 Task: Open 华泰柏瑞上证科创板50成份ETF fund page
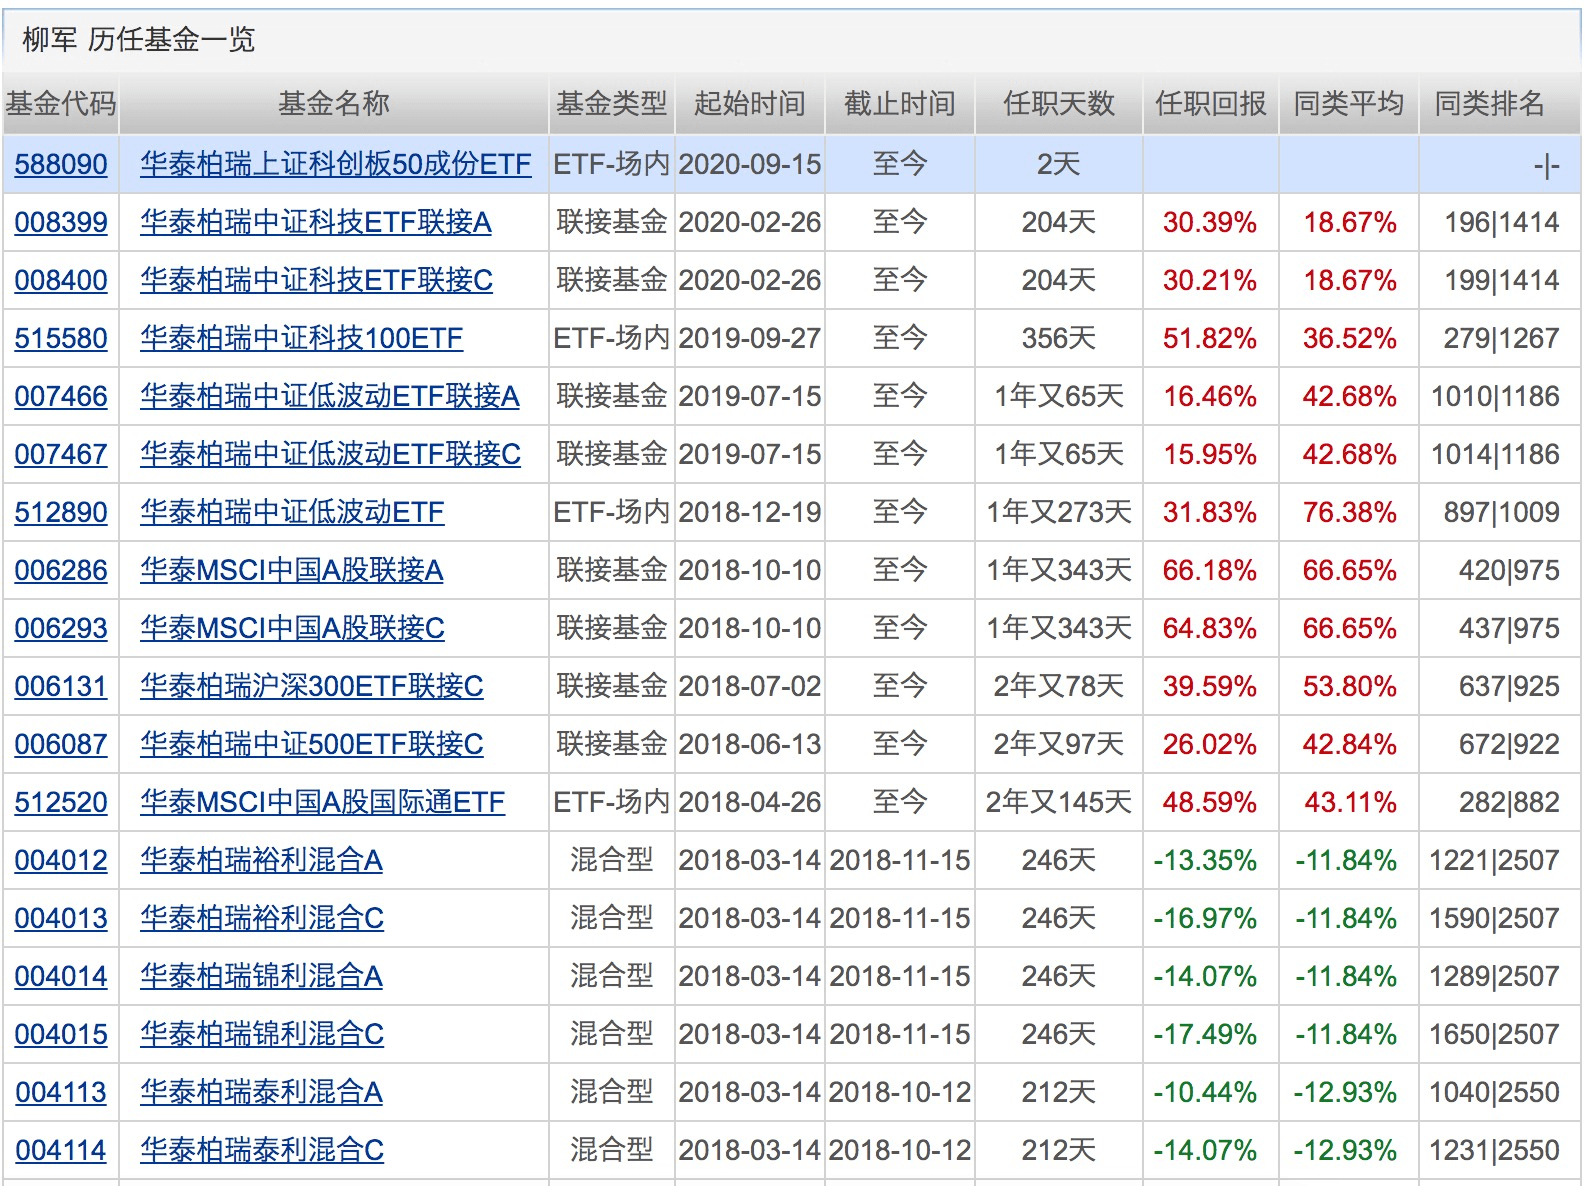336,164
